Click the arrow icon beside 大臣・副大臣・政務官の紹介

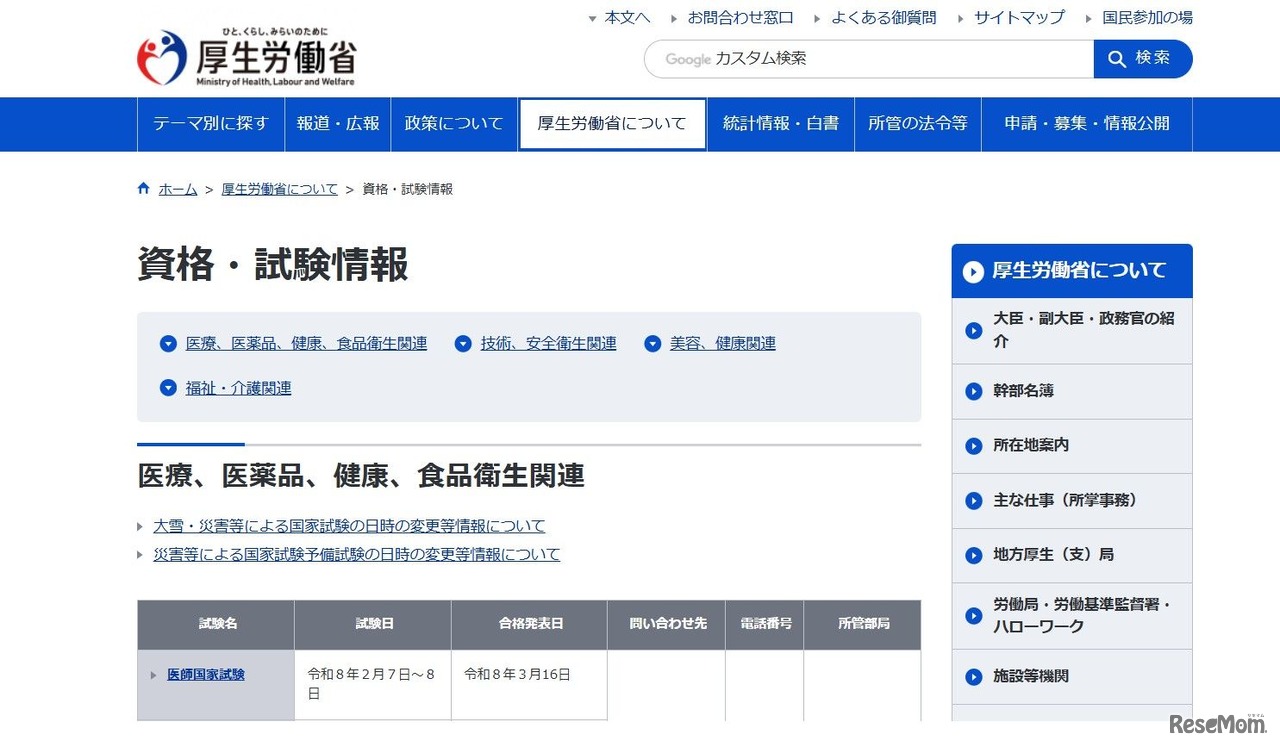[973, 331]
